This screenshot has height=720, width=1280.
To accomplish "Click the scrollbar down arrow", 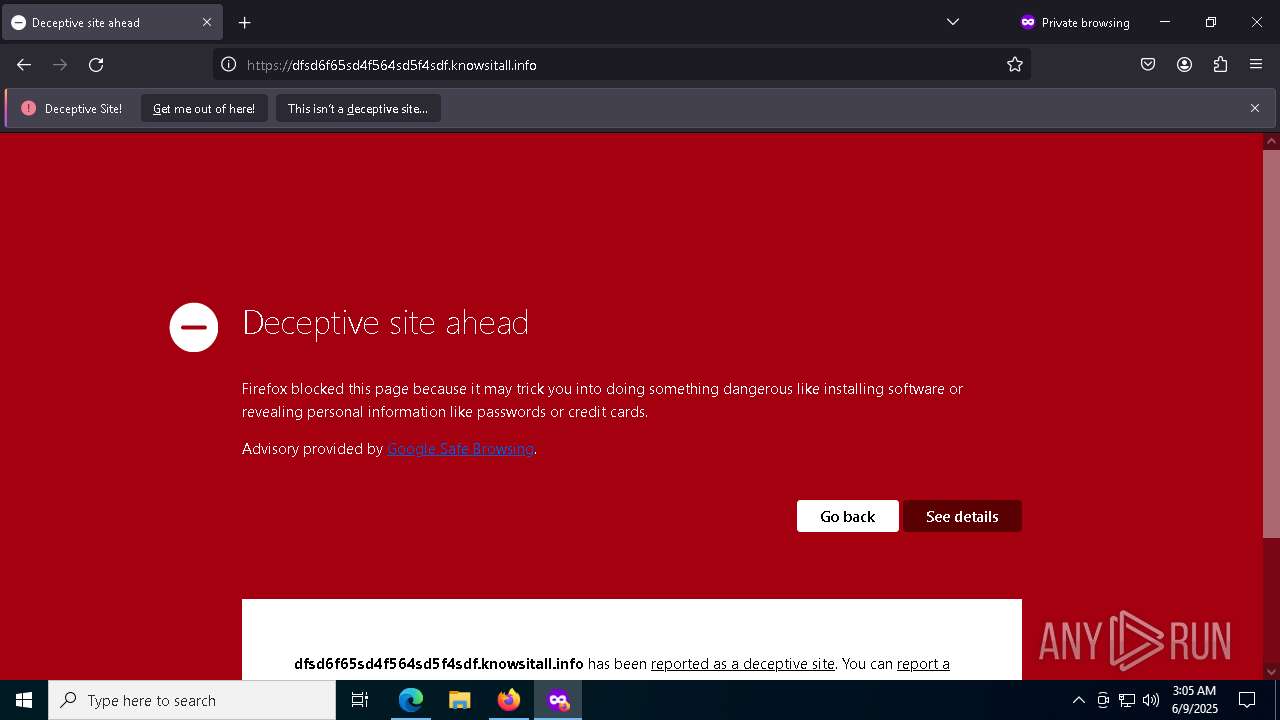I will pos(1271,671).
